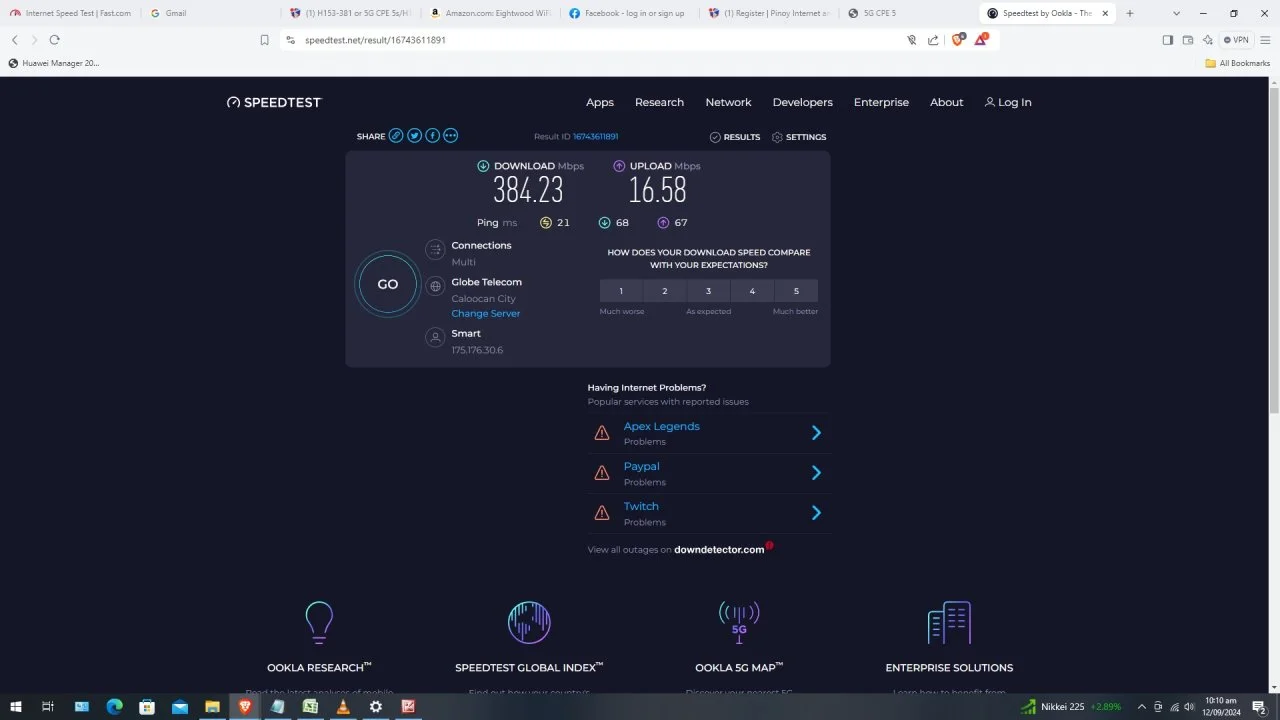Share this page icon in address bar
Viewport: 1280px width, 720px height.
[x=933, y=40]
